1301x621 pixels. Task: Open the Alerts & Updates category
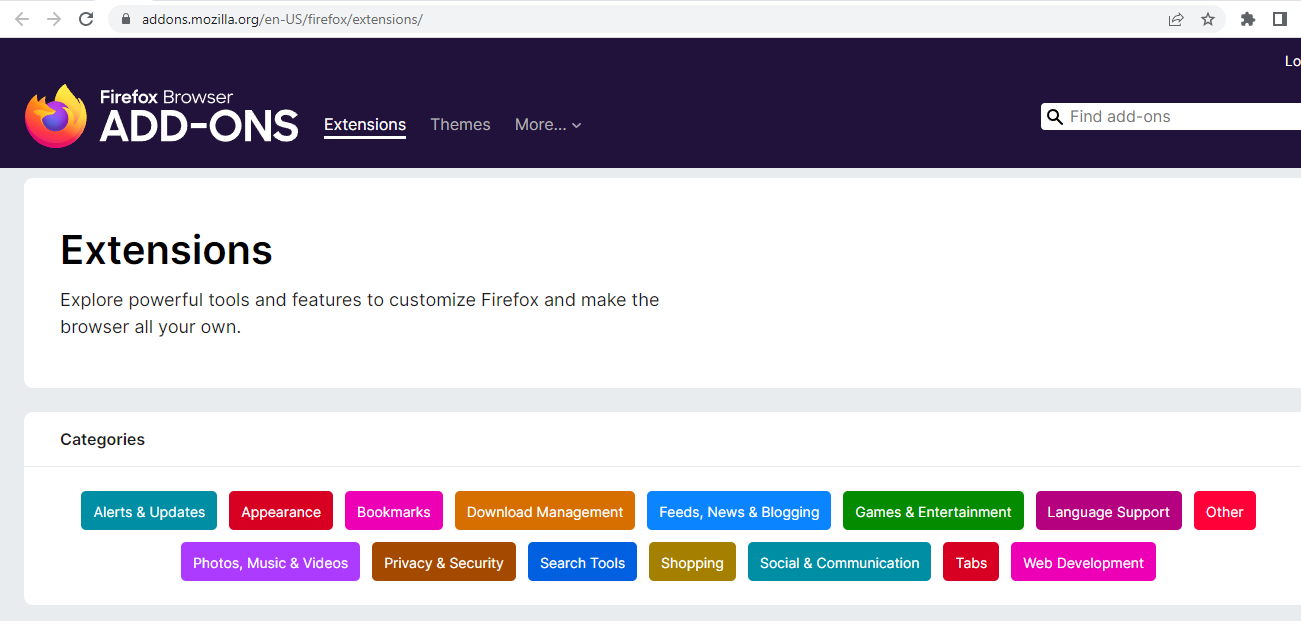pos(149,511)
